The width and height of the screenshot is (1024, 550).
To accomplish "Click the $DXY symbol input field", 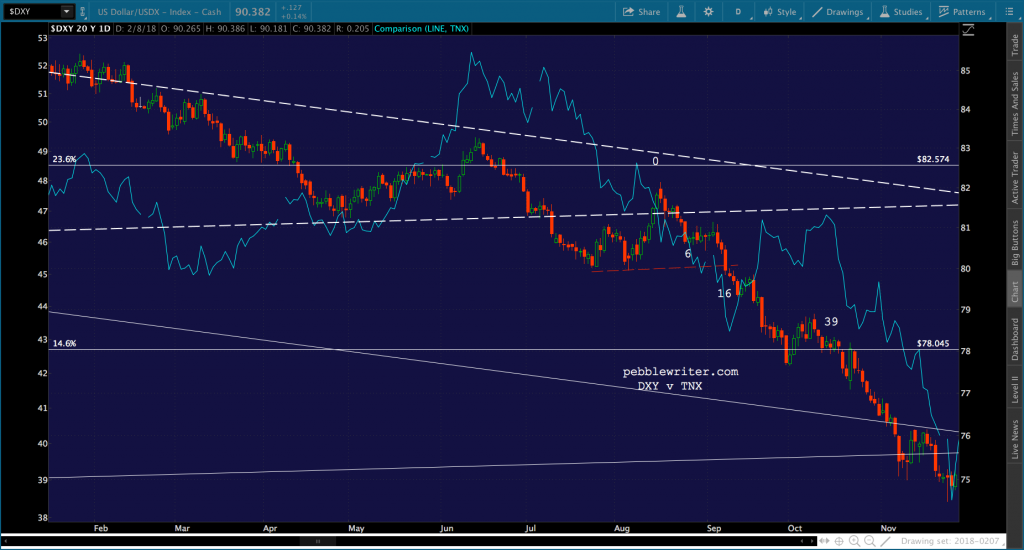I will 30,12.
